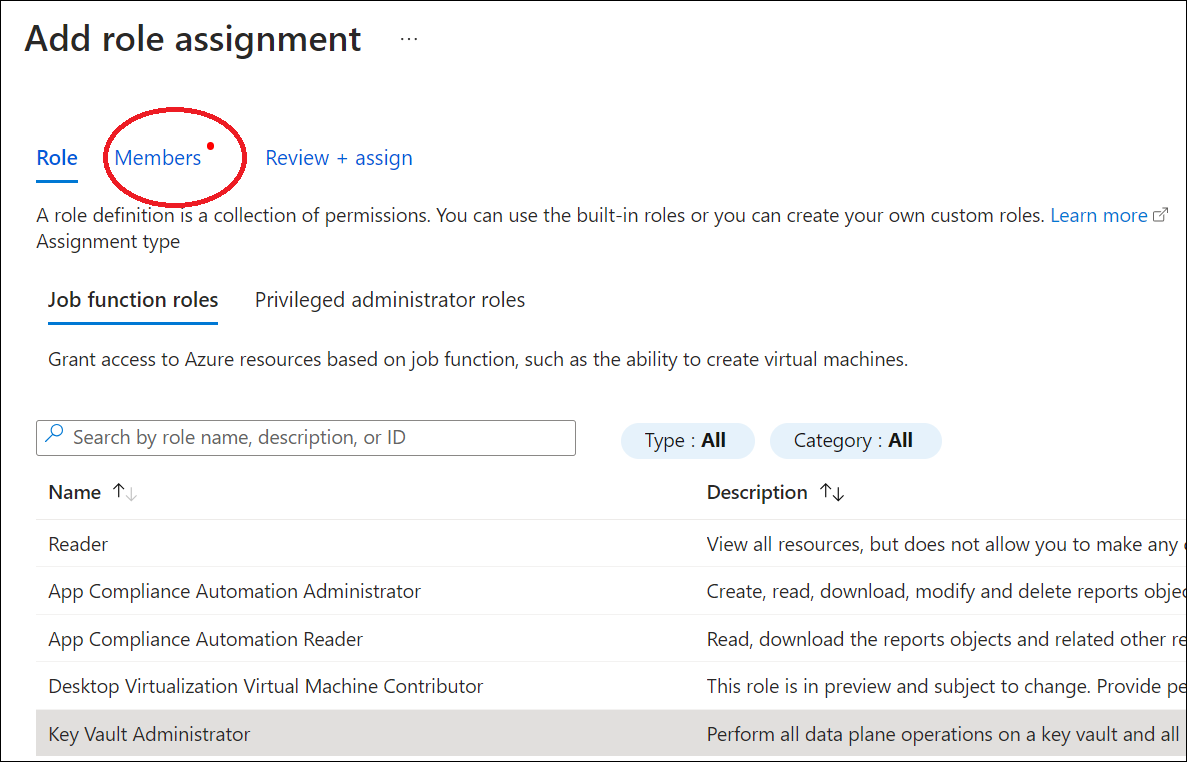Select the Reader role row

pyautogui.click(x=78, y=544)
